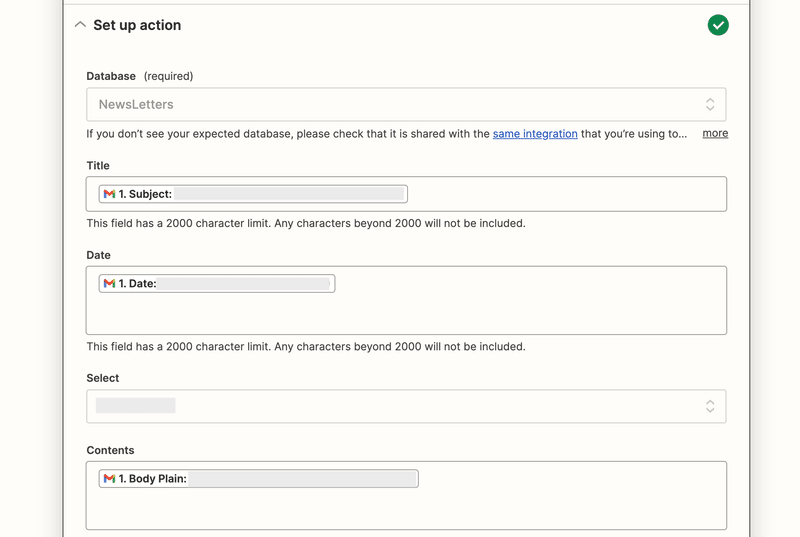Click the Gmail icon in Body Plain pill
The height and width of the screenshot is (537, 800).
(x=109, y=479)
